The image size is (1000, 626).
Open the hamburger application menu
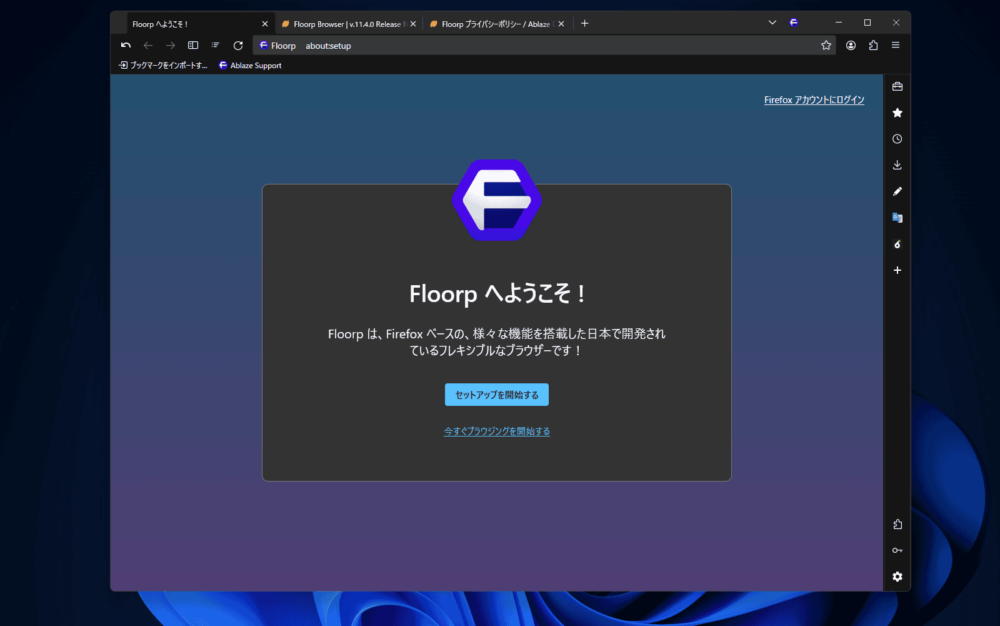(895, 45)
